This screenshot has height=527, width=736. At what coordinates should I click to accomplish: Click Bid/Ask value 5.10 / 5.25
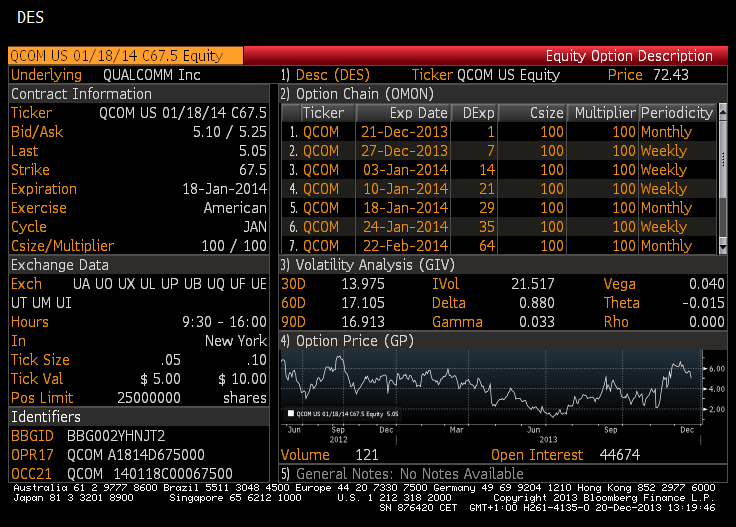click(x=230, y=132)
